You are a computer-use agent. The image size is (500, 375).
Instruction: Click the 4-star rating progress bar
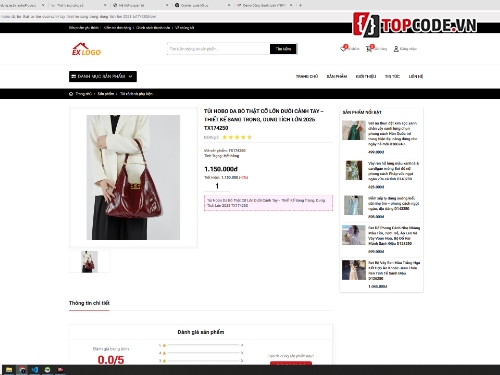(x=203, y=353)
